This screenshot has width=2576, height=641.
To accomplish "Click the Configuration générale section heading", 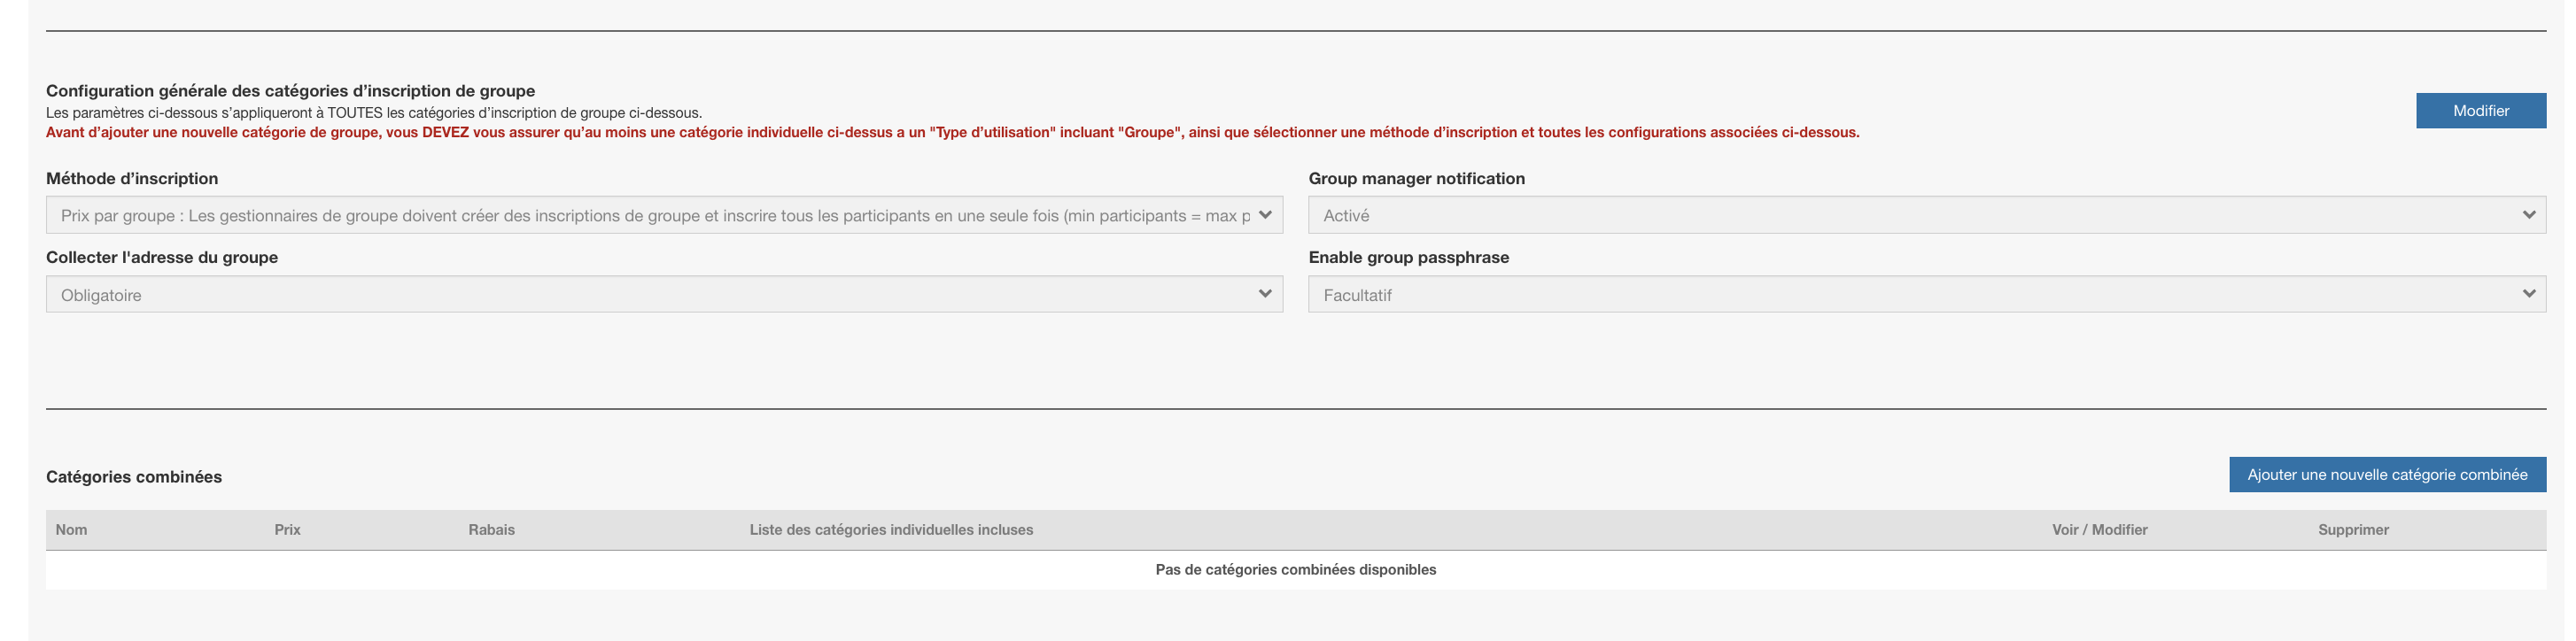I will 290,91.
